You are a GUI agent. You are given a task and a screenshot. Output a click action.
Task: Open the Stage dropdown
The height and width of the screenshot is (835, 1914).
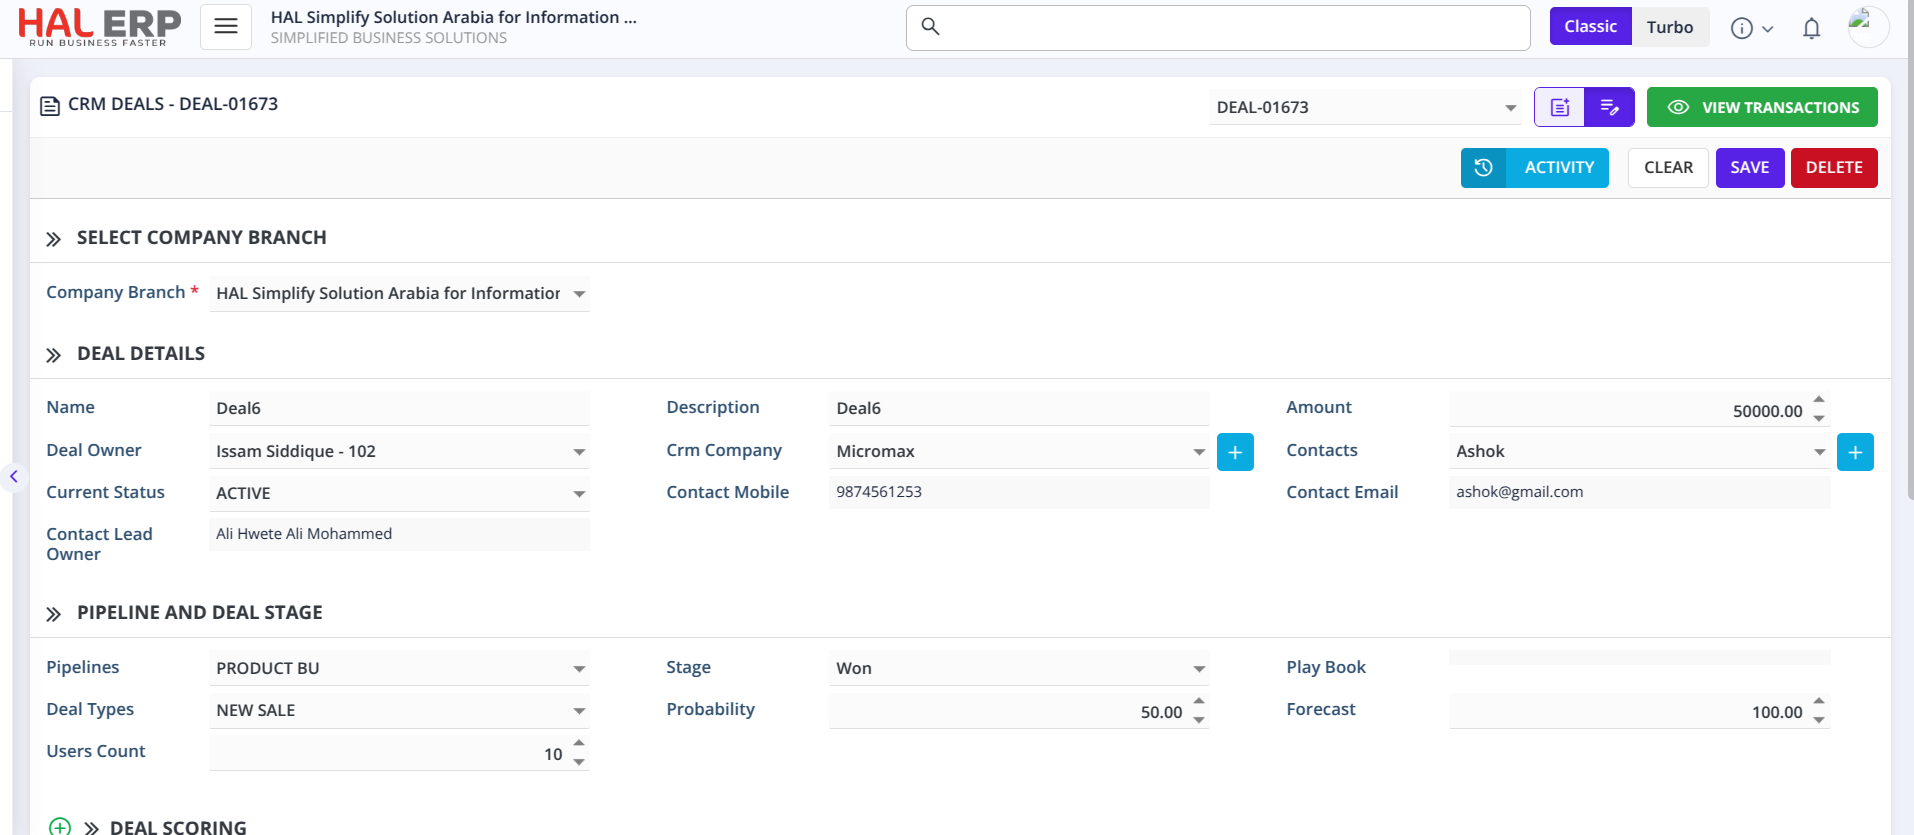pyautogui.click(x=1199, y=669)
